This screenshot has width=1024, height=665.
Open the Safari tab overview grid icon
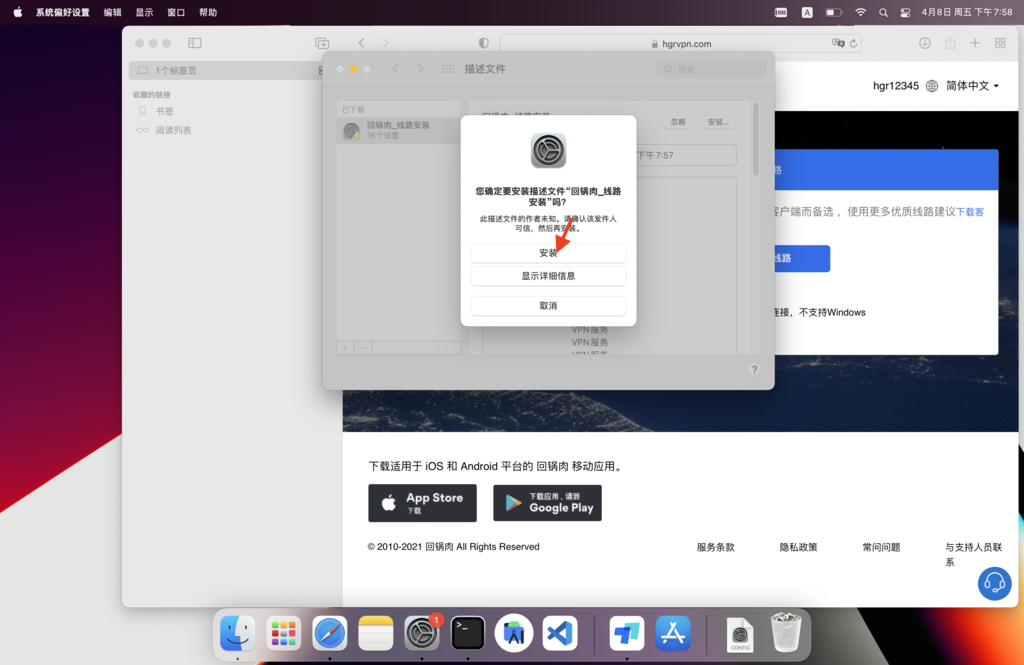click(1000, 43)
